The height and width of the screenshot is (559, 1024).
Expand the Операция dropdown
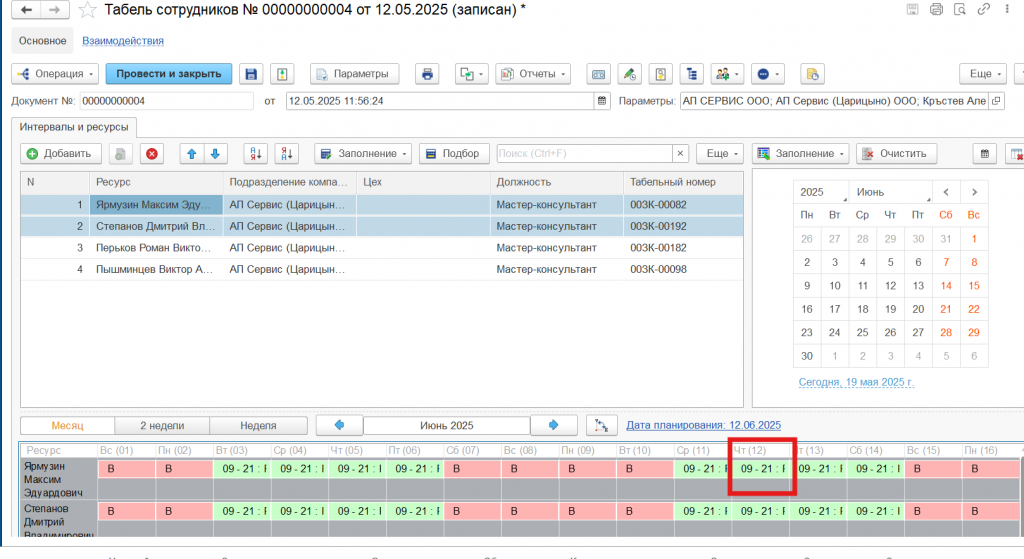55,74
